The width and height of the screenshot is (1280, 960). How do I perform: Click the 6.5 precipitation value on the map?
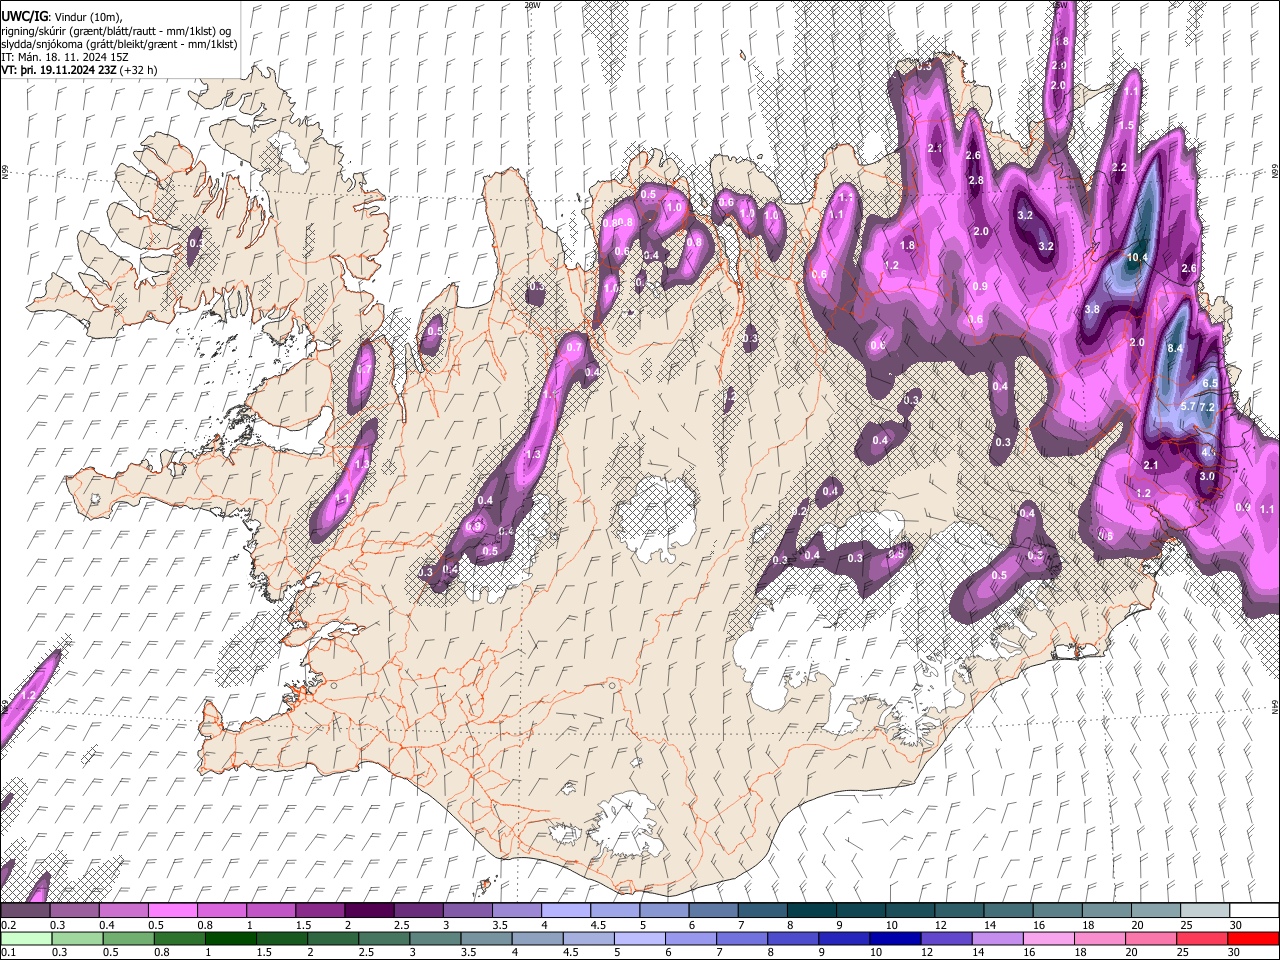tap(1209, 383)
